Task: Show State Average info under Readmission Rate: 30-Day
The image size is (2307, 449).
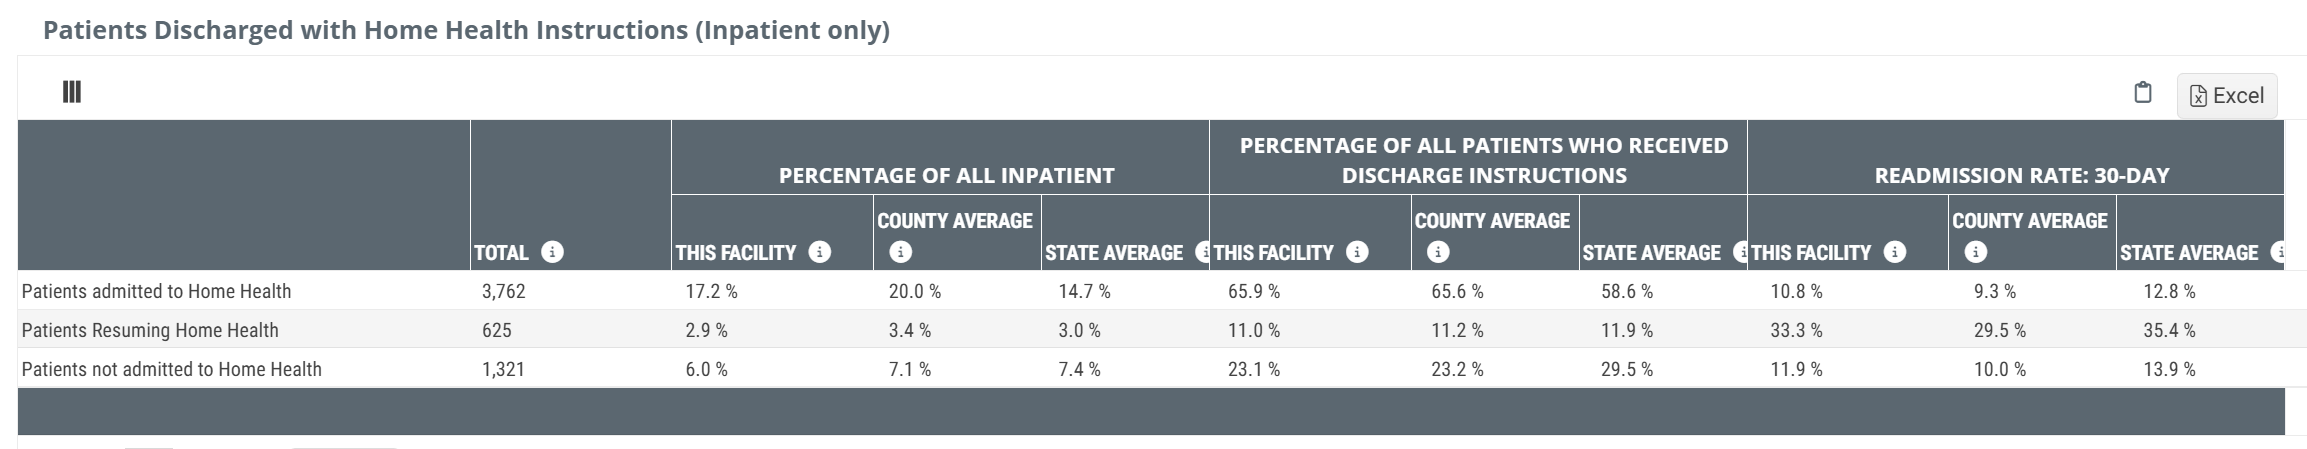Action: [x=2278, y=252]
